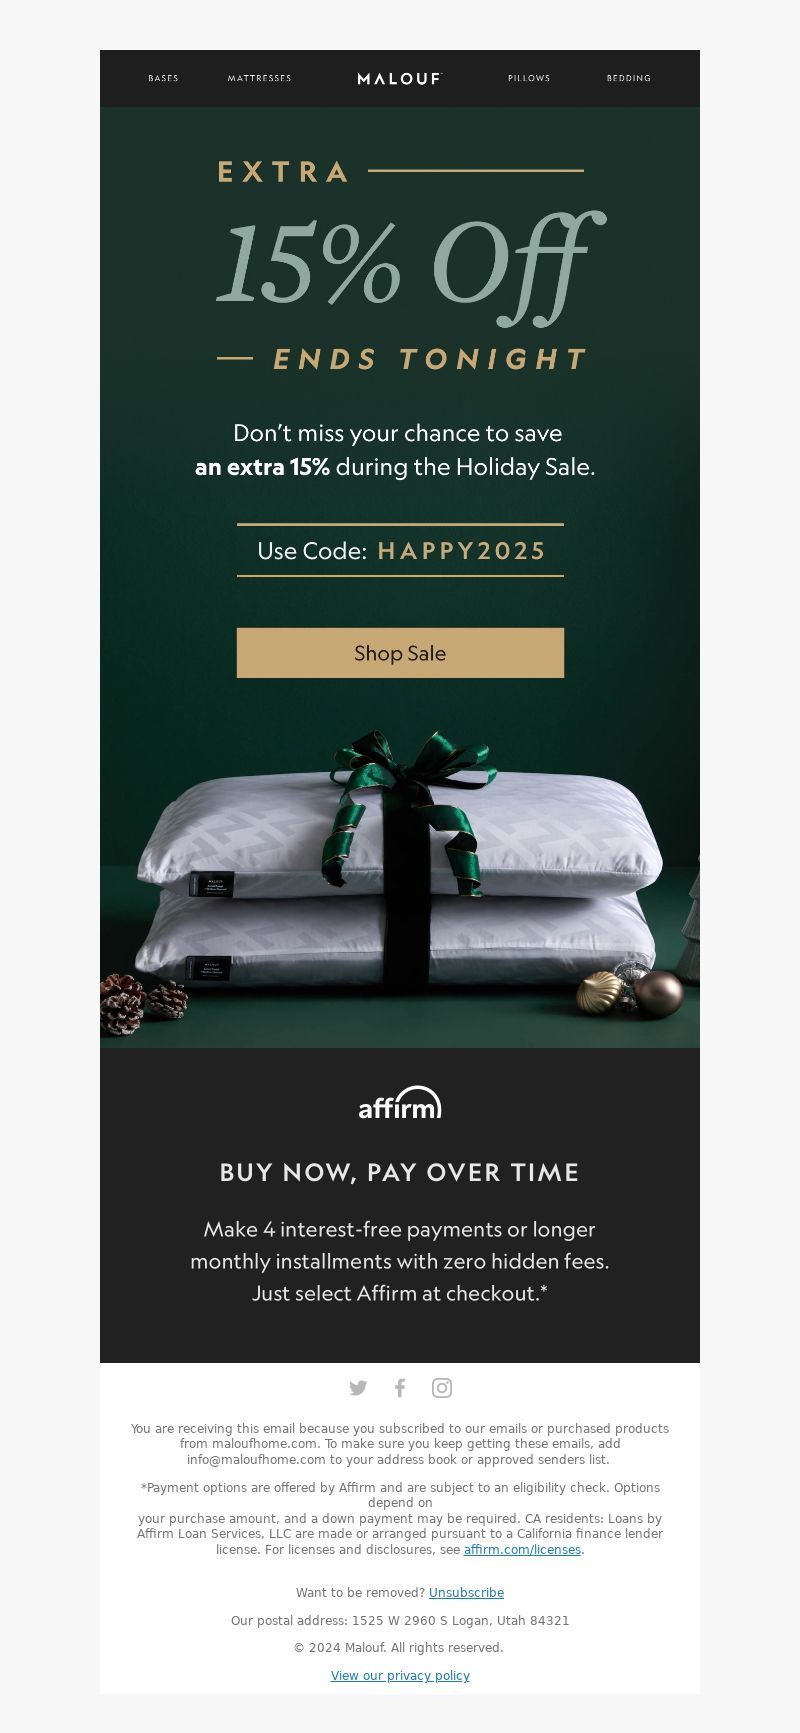Open the Mattresses navigation item
Image resolution: width=800 pixels, height=1733 pixels.
coord(260,78)
